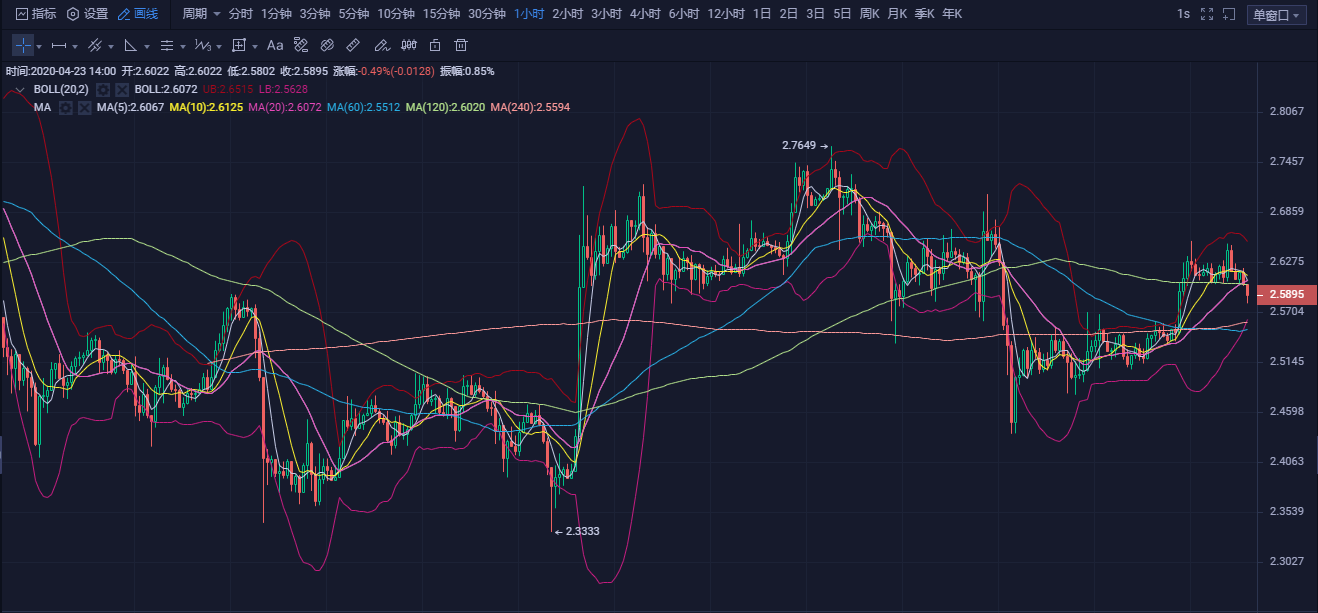Expand channel tool options arrow
The height and width of the screenshot is (613, 1318).
pos(112,46)
